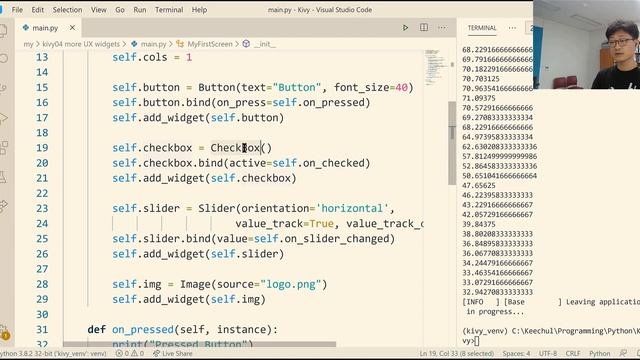Open Manage gear with update badge
640x360 pixels.
point(4,333)
